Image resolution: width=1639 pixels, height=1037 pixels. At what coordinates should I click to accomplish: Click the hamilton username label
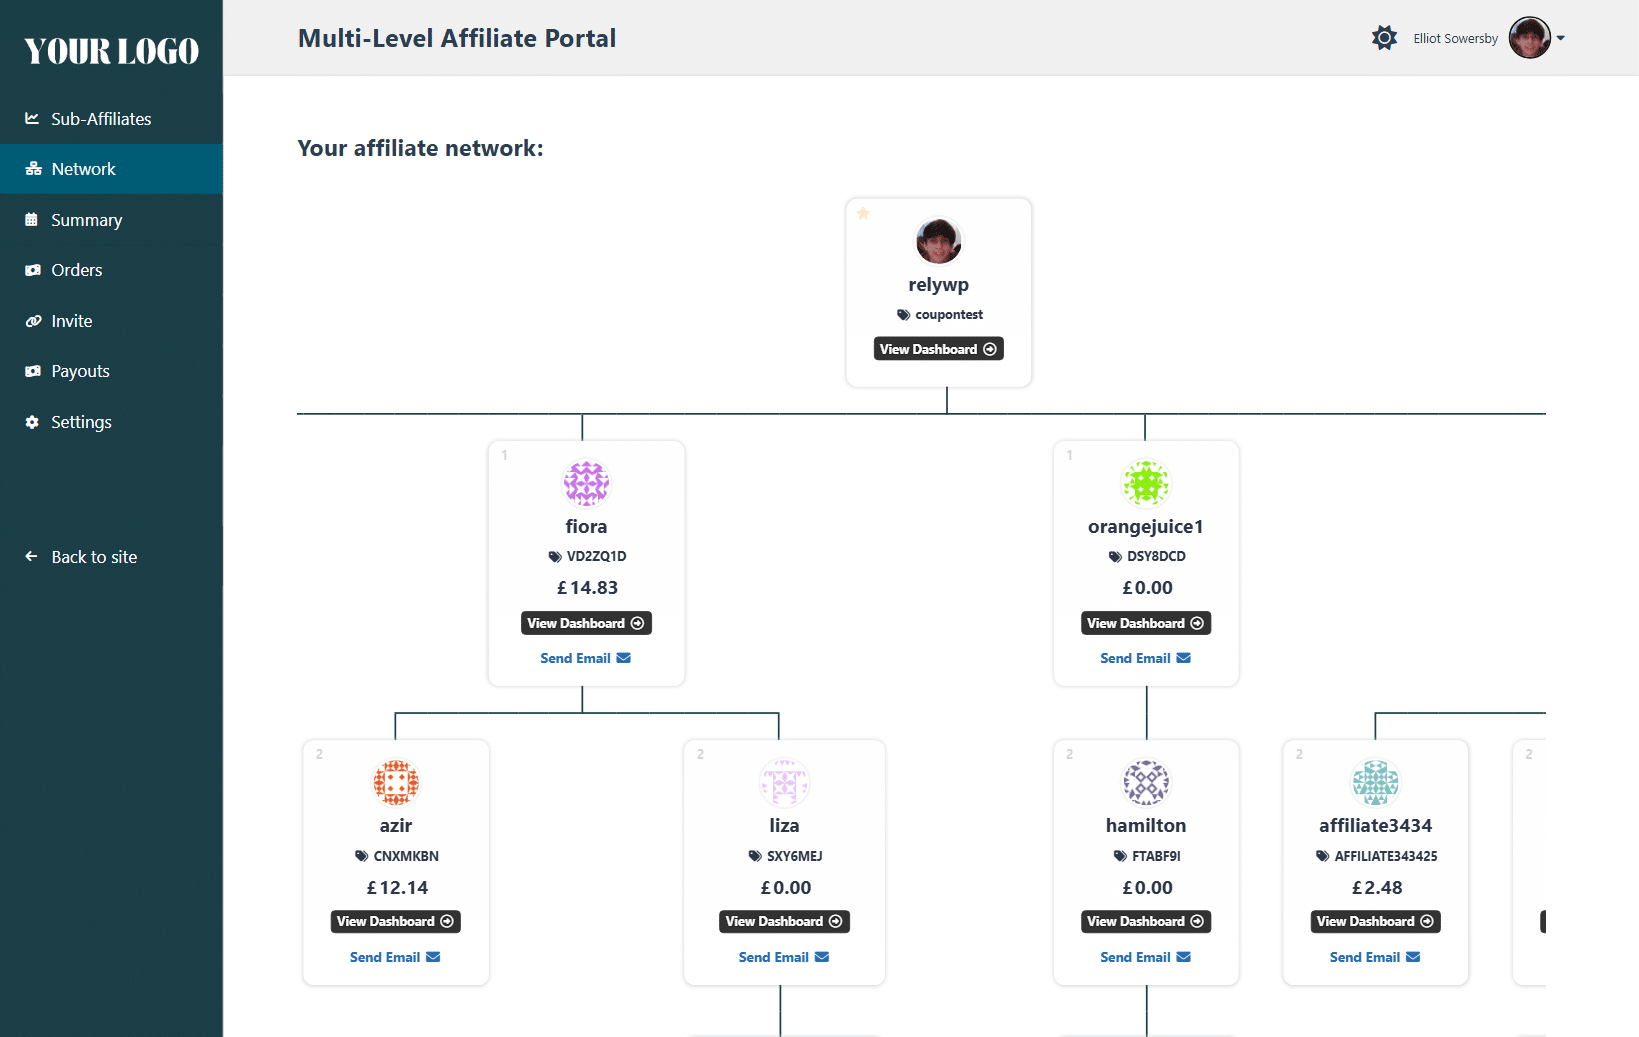(x=1146, y=826)
